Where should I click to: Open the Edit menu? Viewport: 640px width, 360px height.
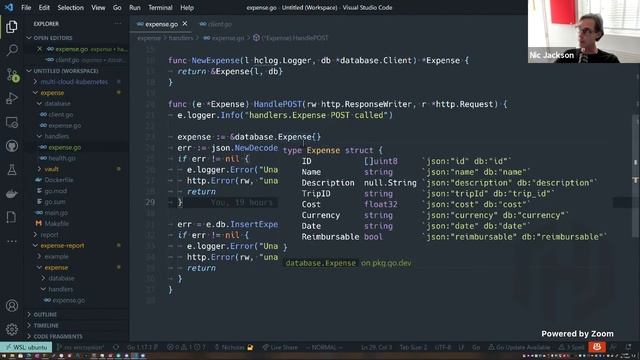click(x=44, y=7)
